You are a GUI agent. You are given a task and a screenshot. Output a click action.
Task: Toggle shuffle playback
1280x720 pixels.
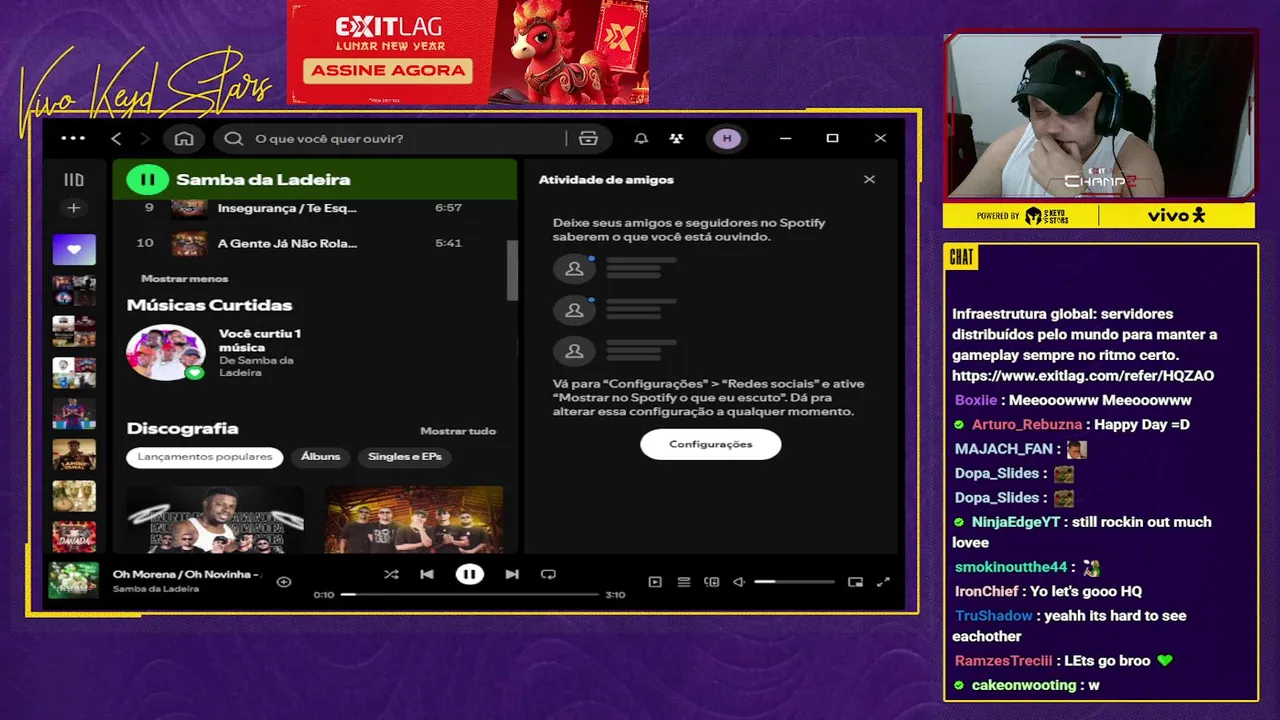pos(391,574)
